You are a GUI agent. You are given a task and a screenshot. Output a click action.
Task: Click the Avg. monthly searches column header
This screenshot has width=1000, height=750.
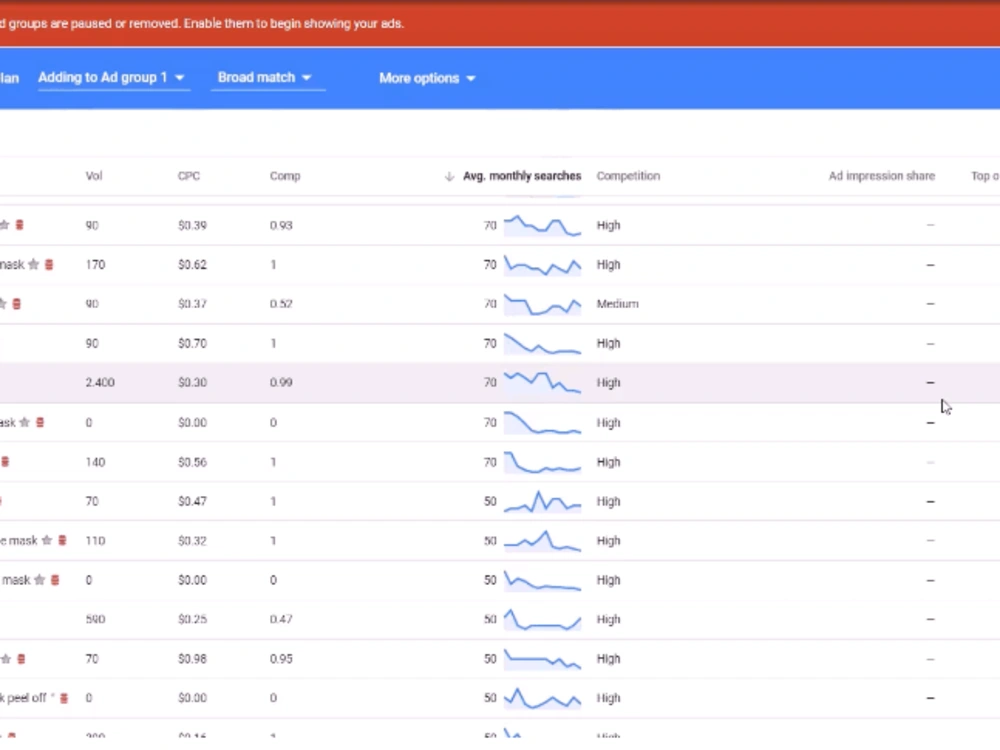click(522, 176)
